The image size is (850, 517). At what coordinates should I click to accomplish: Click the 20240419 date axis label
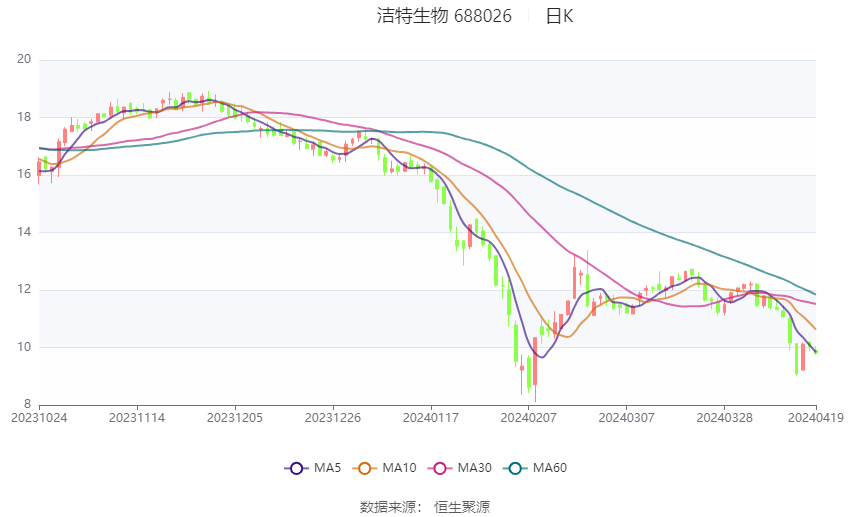816,418
